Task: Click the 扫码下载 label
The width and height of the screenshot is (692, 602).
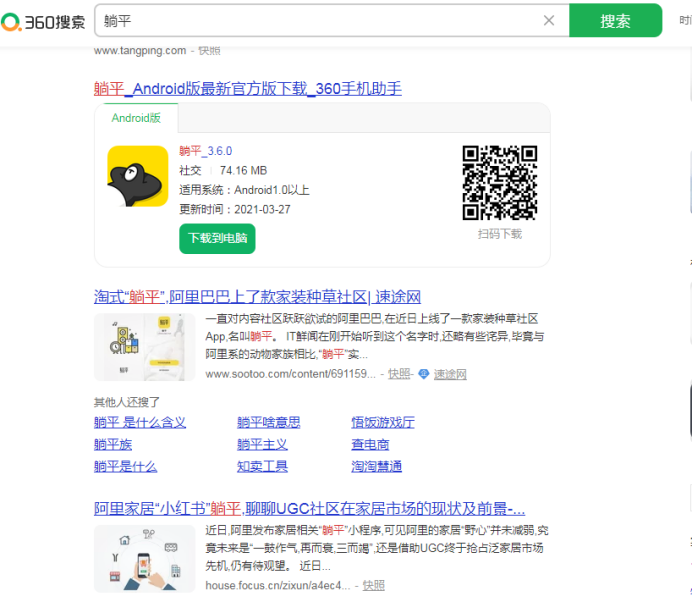Action: click(x=500, y=234)
